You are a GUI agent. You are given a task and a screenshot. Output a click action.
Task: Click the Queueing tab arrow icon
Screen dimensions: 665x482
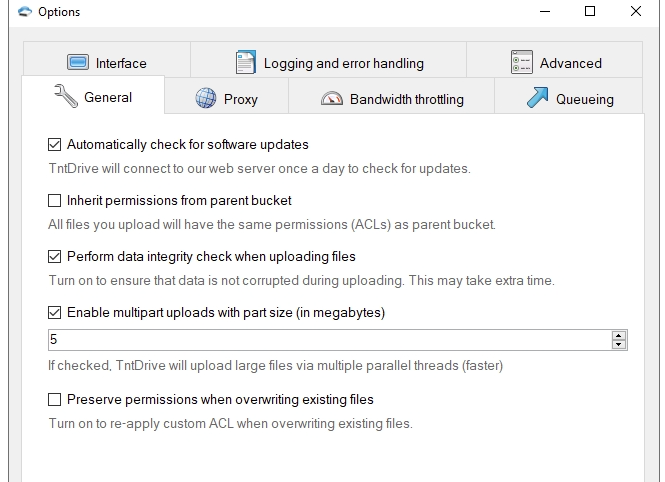(537, 98)
